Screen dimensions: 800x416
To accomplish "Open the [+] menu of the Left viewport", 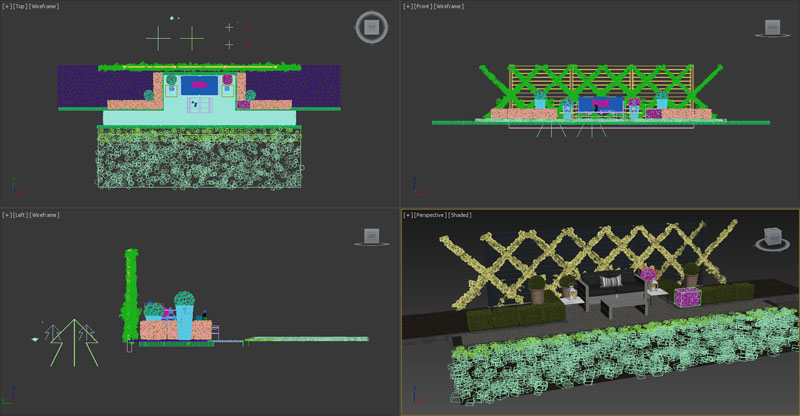I will coord(7,214).
